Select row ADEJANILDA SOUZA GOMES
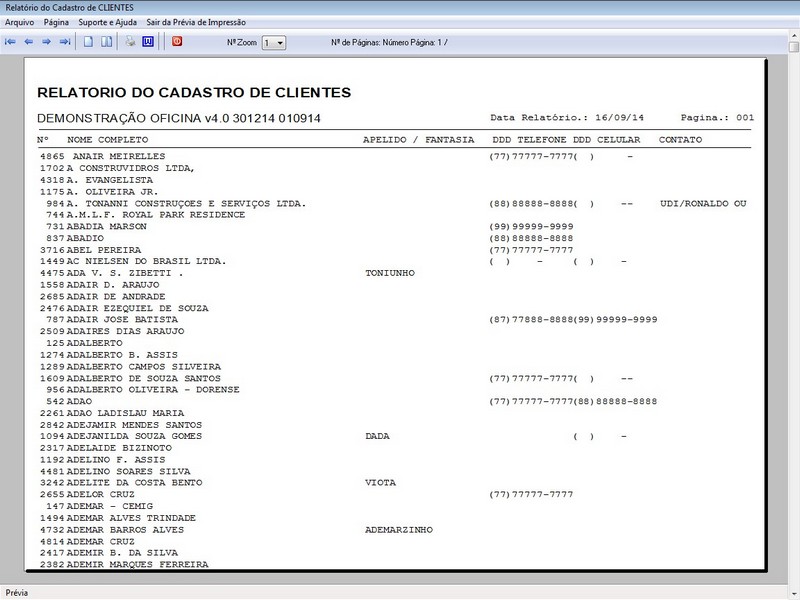This screenshot has height=600, width=800. pyautogui.click(x=393, y=436)
